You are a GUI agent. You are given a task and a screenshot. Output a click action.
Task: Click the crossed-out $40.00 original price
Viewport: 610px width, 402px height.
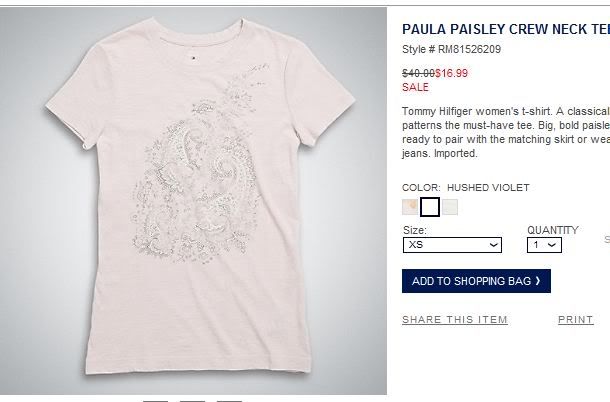[418, 73]
